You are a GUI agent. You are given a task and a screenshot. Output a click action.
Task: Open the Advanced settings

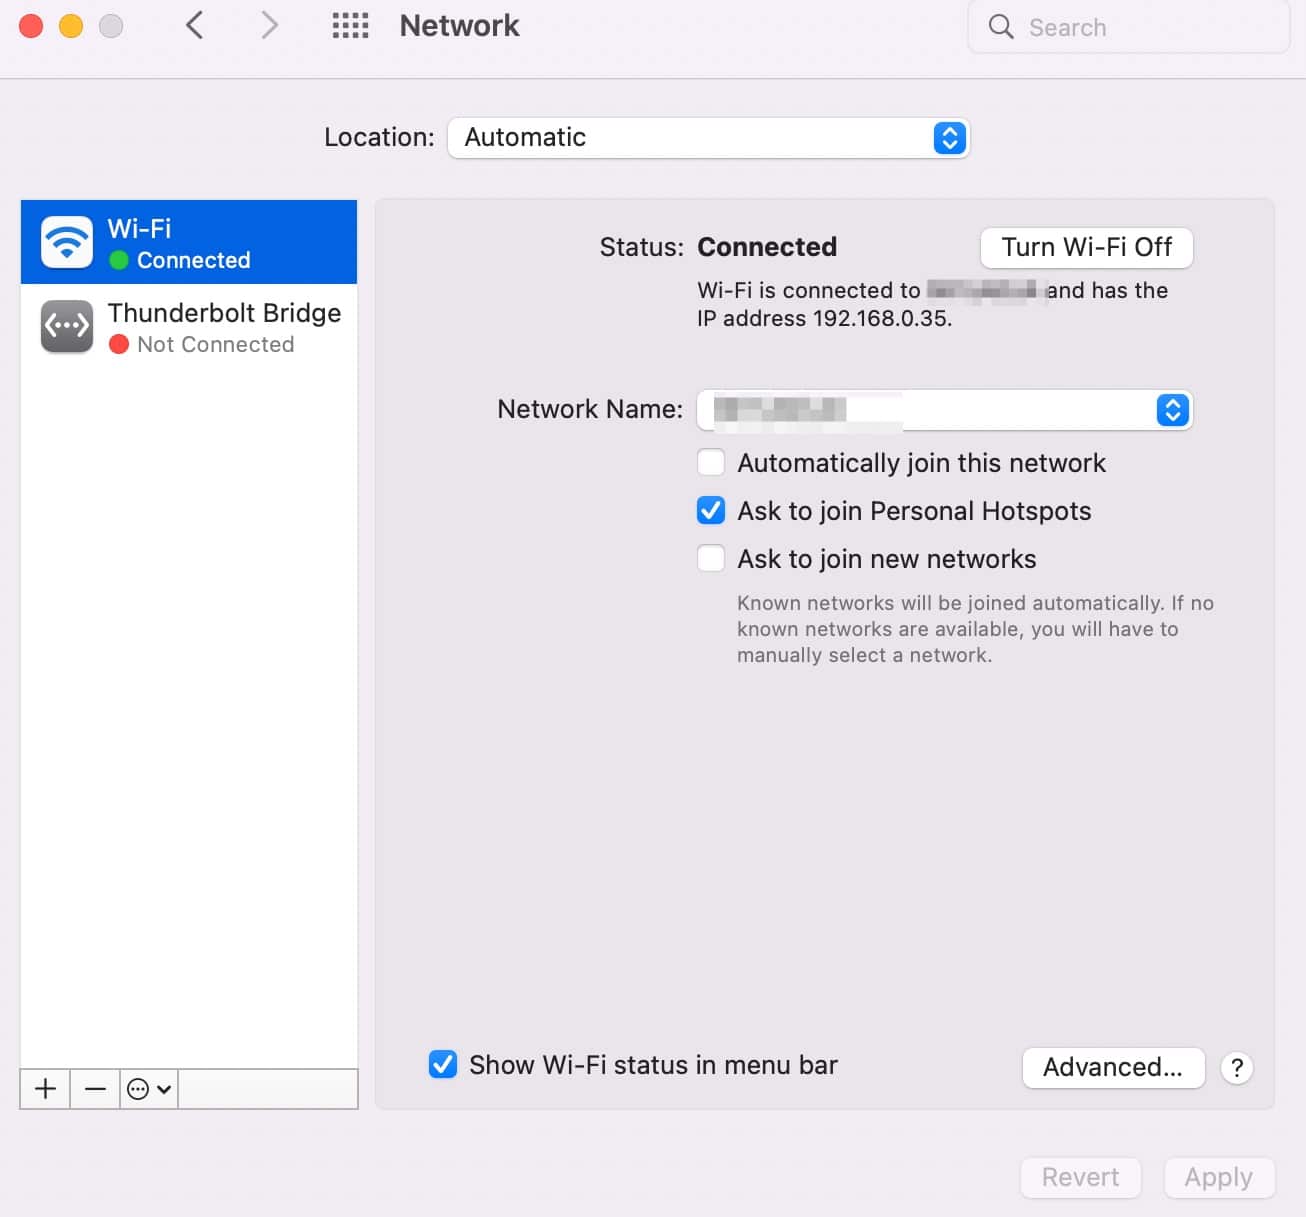click(x=1113, y=1067)
